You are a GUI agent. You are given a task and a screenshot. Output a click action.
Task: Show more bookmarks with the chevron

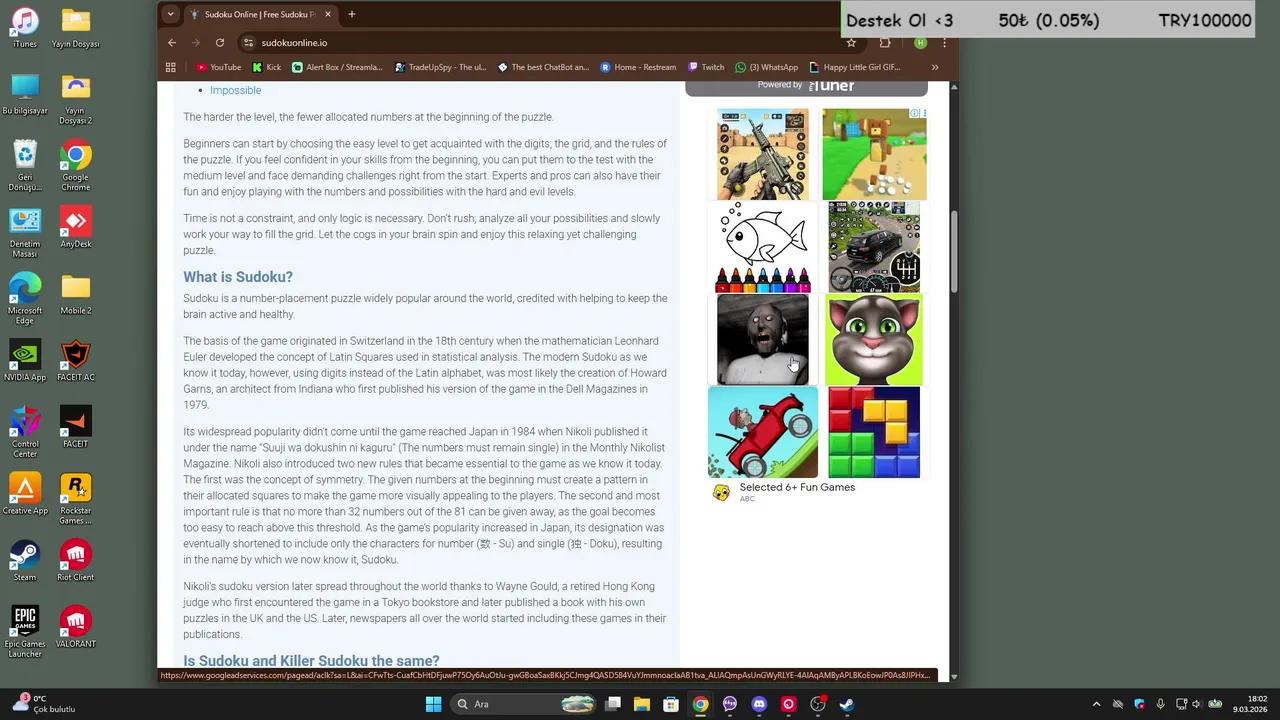pyautogui.click(x=935, y=67)
